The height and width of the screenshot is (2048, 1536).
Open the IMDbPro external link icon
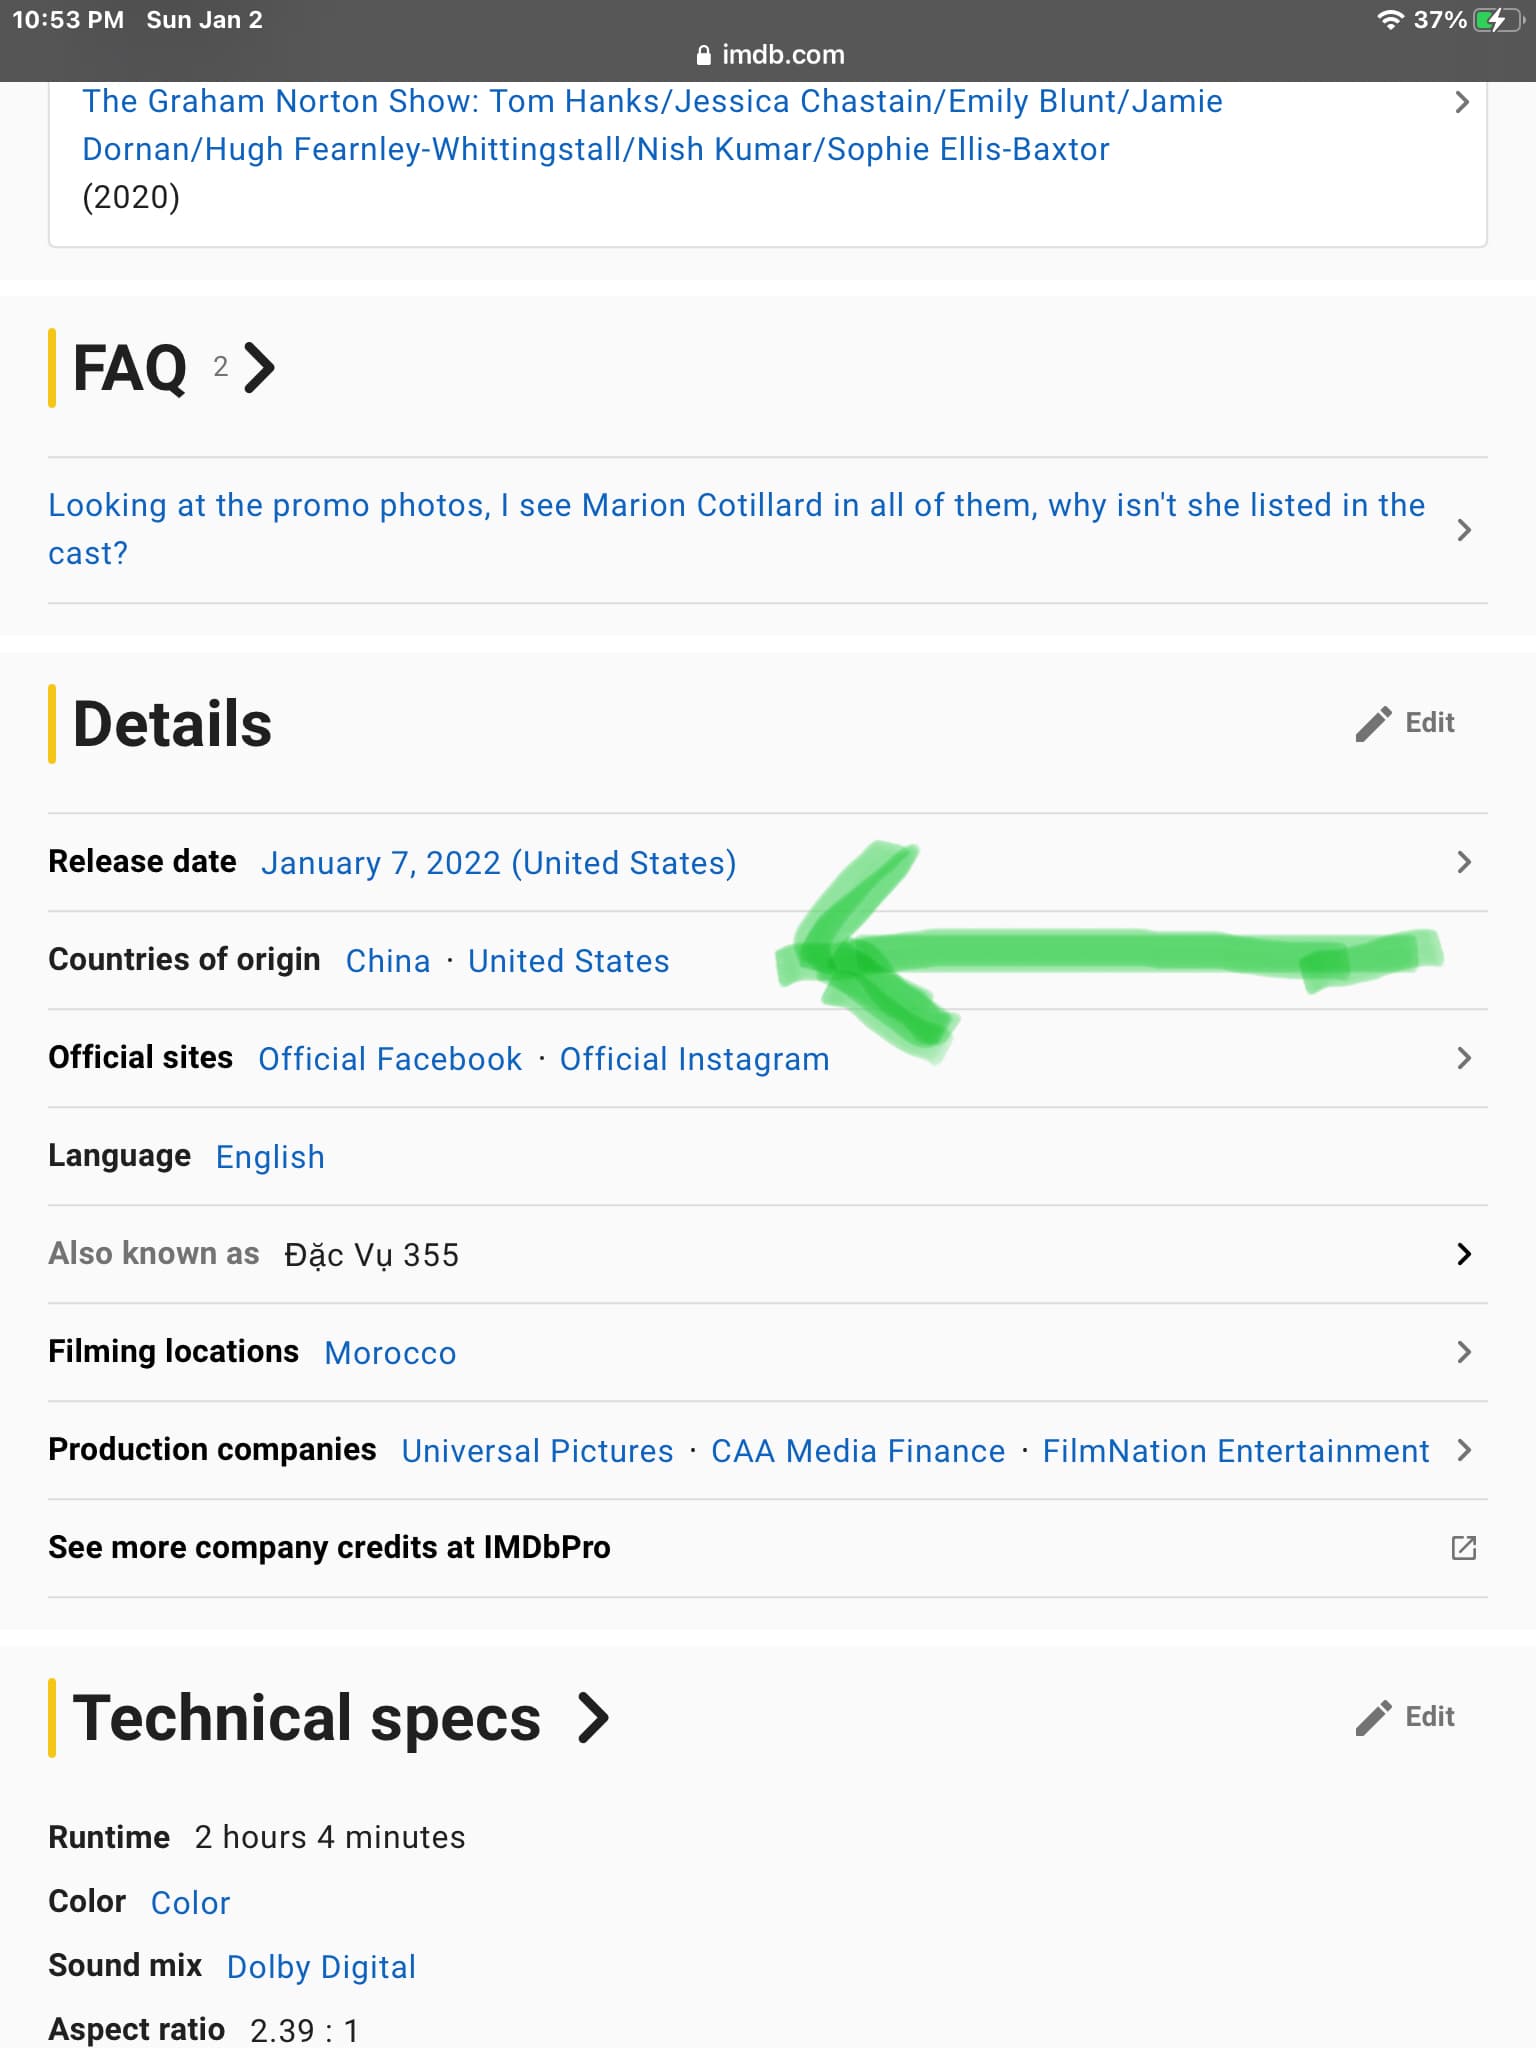click(x=1463, y=1548)
